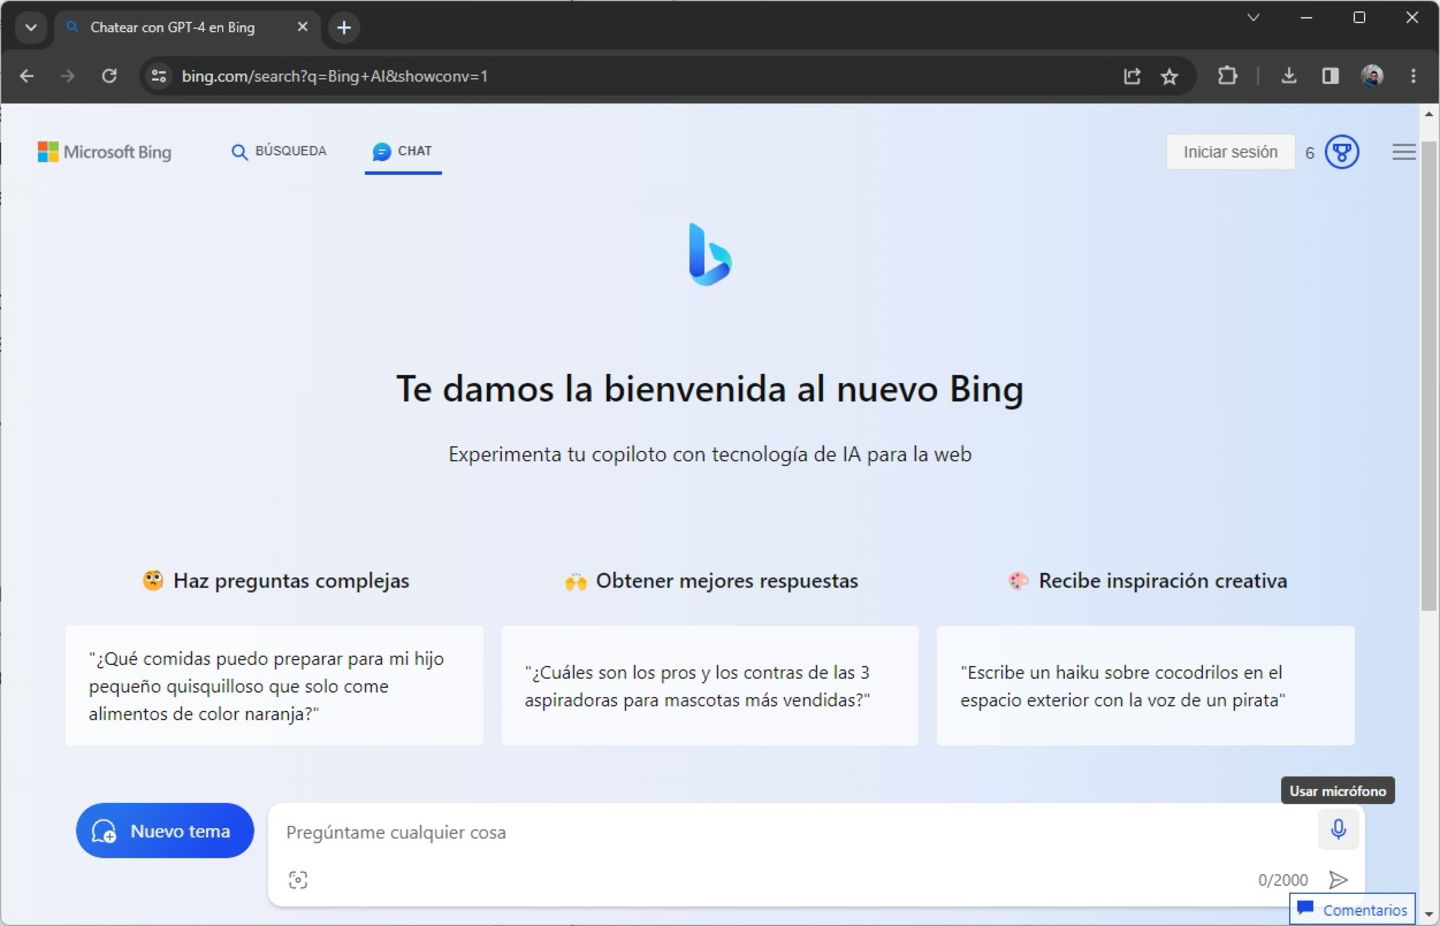This screenshot has width=1440, height=926.
Task: Click the 0/2000 character counter
Action: [1283, 880]
